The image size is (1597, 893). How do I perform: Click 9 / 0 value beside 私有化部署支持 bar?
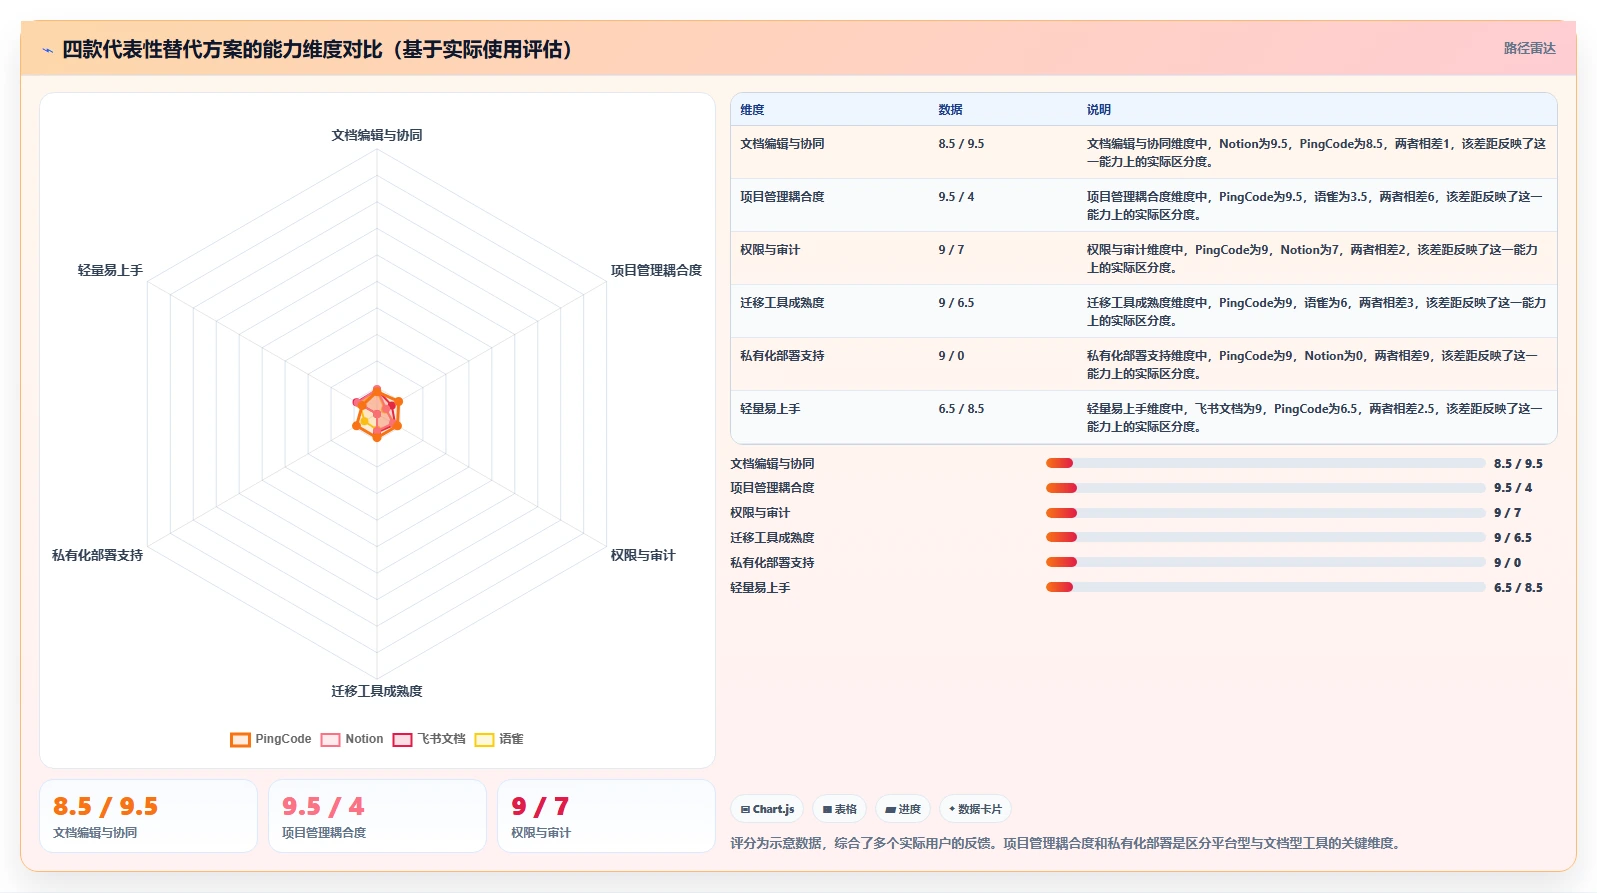1507,563
